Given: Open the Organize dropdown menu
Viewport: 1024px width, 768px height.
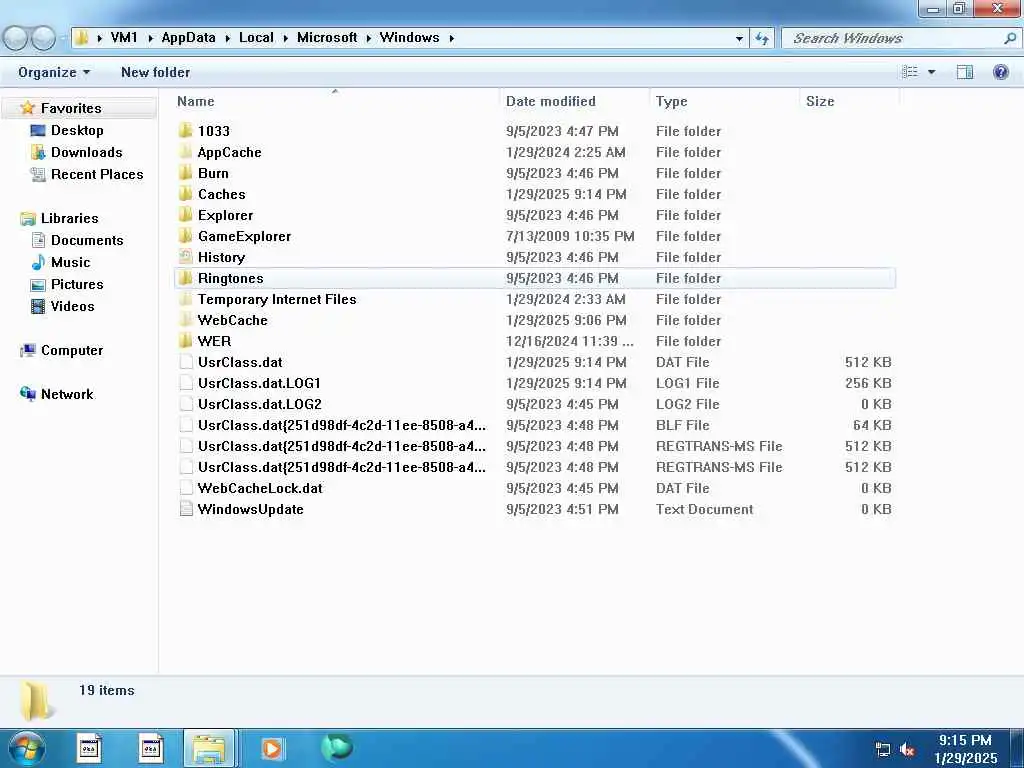Looking at the screenshot, I should 54,72.
